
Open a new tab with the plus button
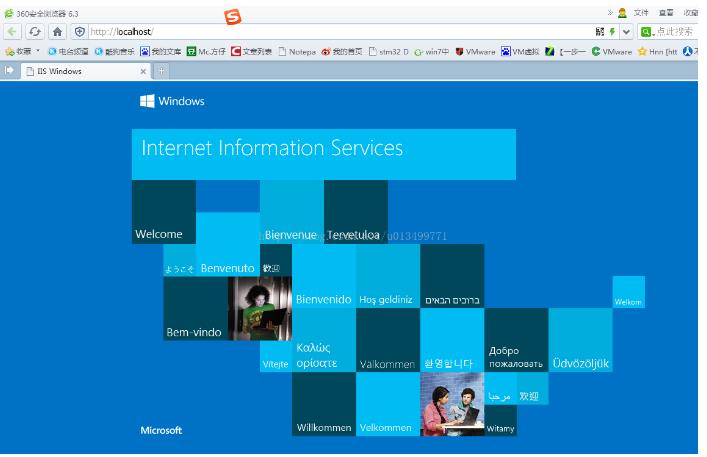click(x=161, y=71)
